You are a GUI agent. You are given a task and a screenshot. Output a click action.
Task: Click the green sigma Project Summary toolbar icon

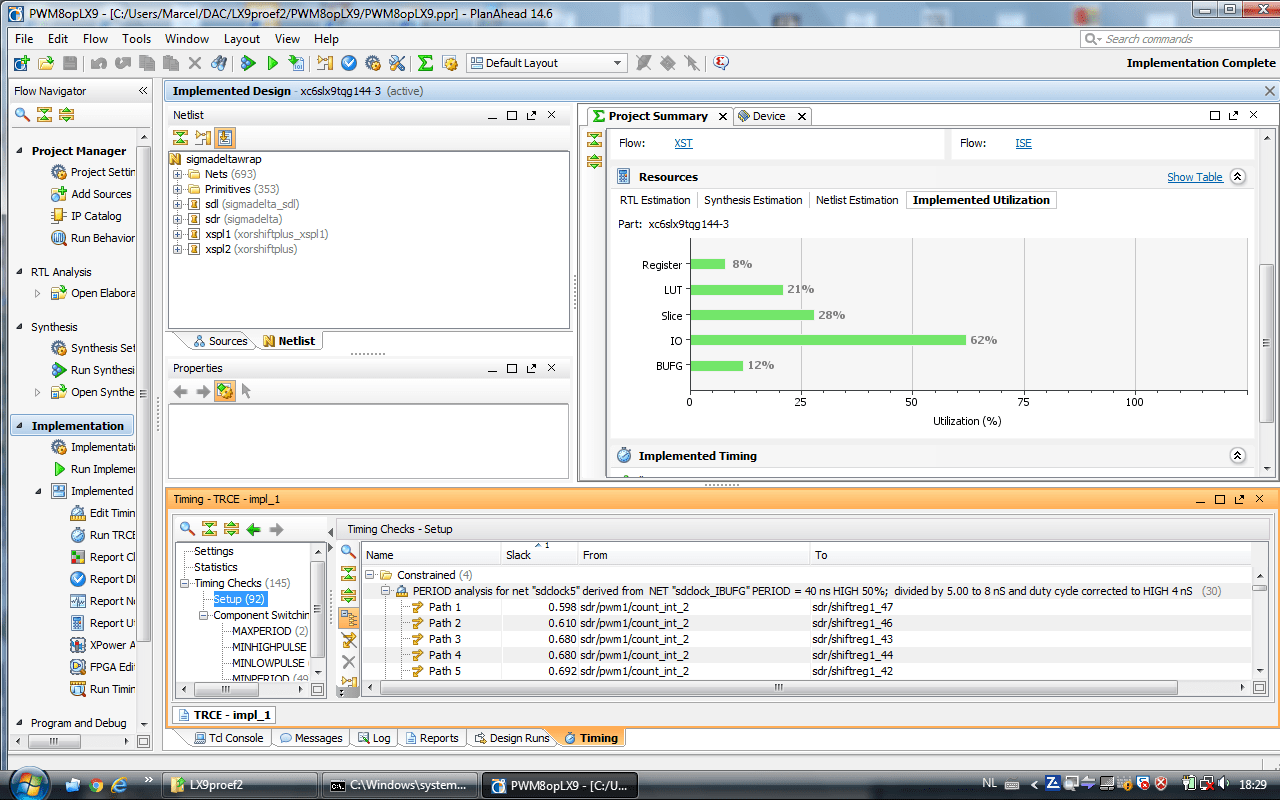tap(425, 63)
